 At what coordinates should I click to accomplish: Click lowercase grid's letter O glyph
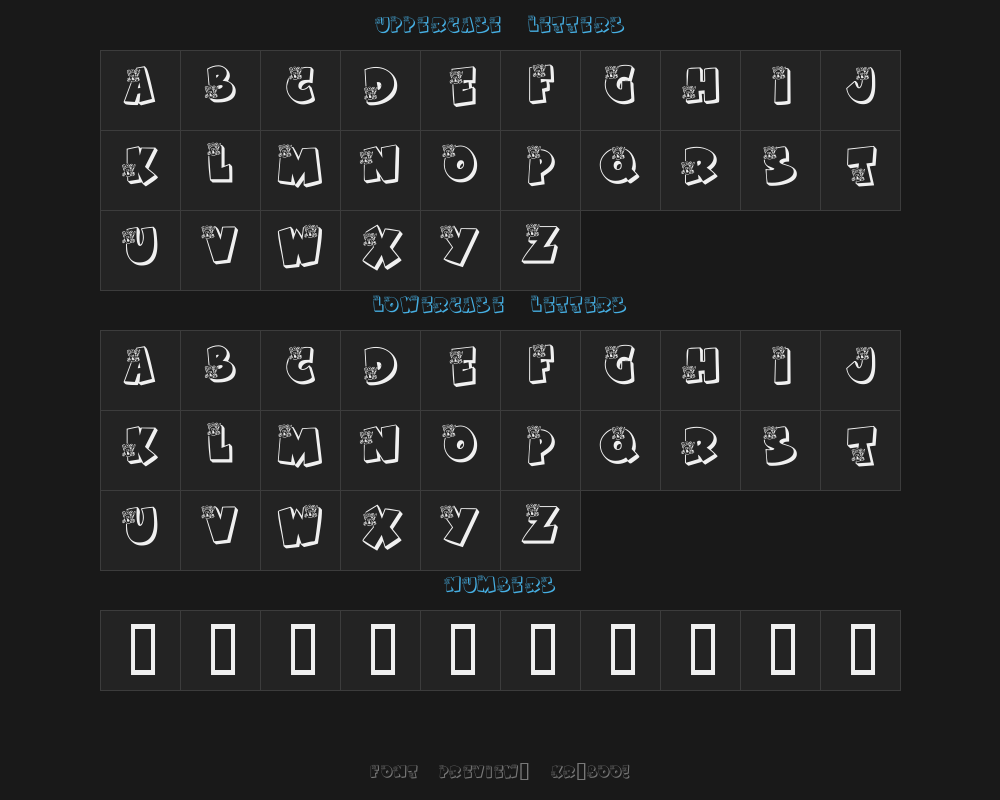460,450
